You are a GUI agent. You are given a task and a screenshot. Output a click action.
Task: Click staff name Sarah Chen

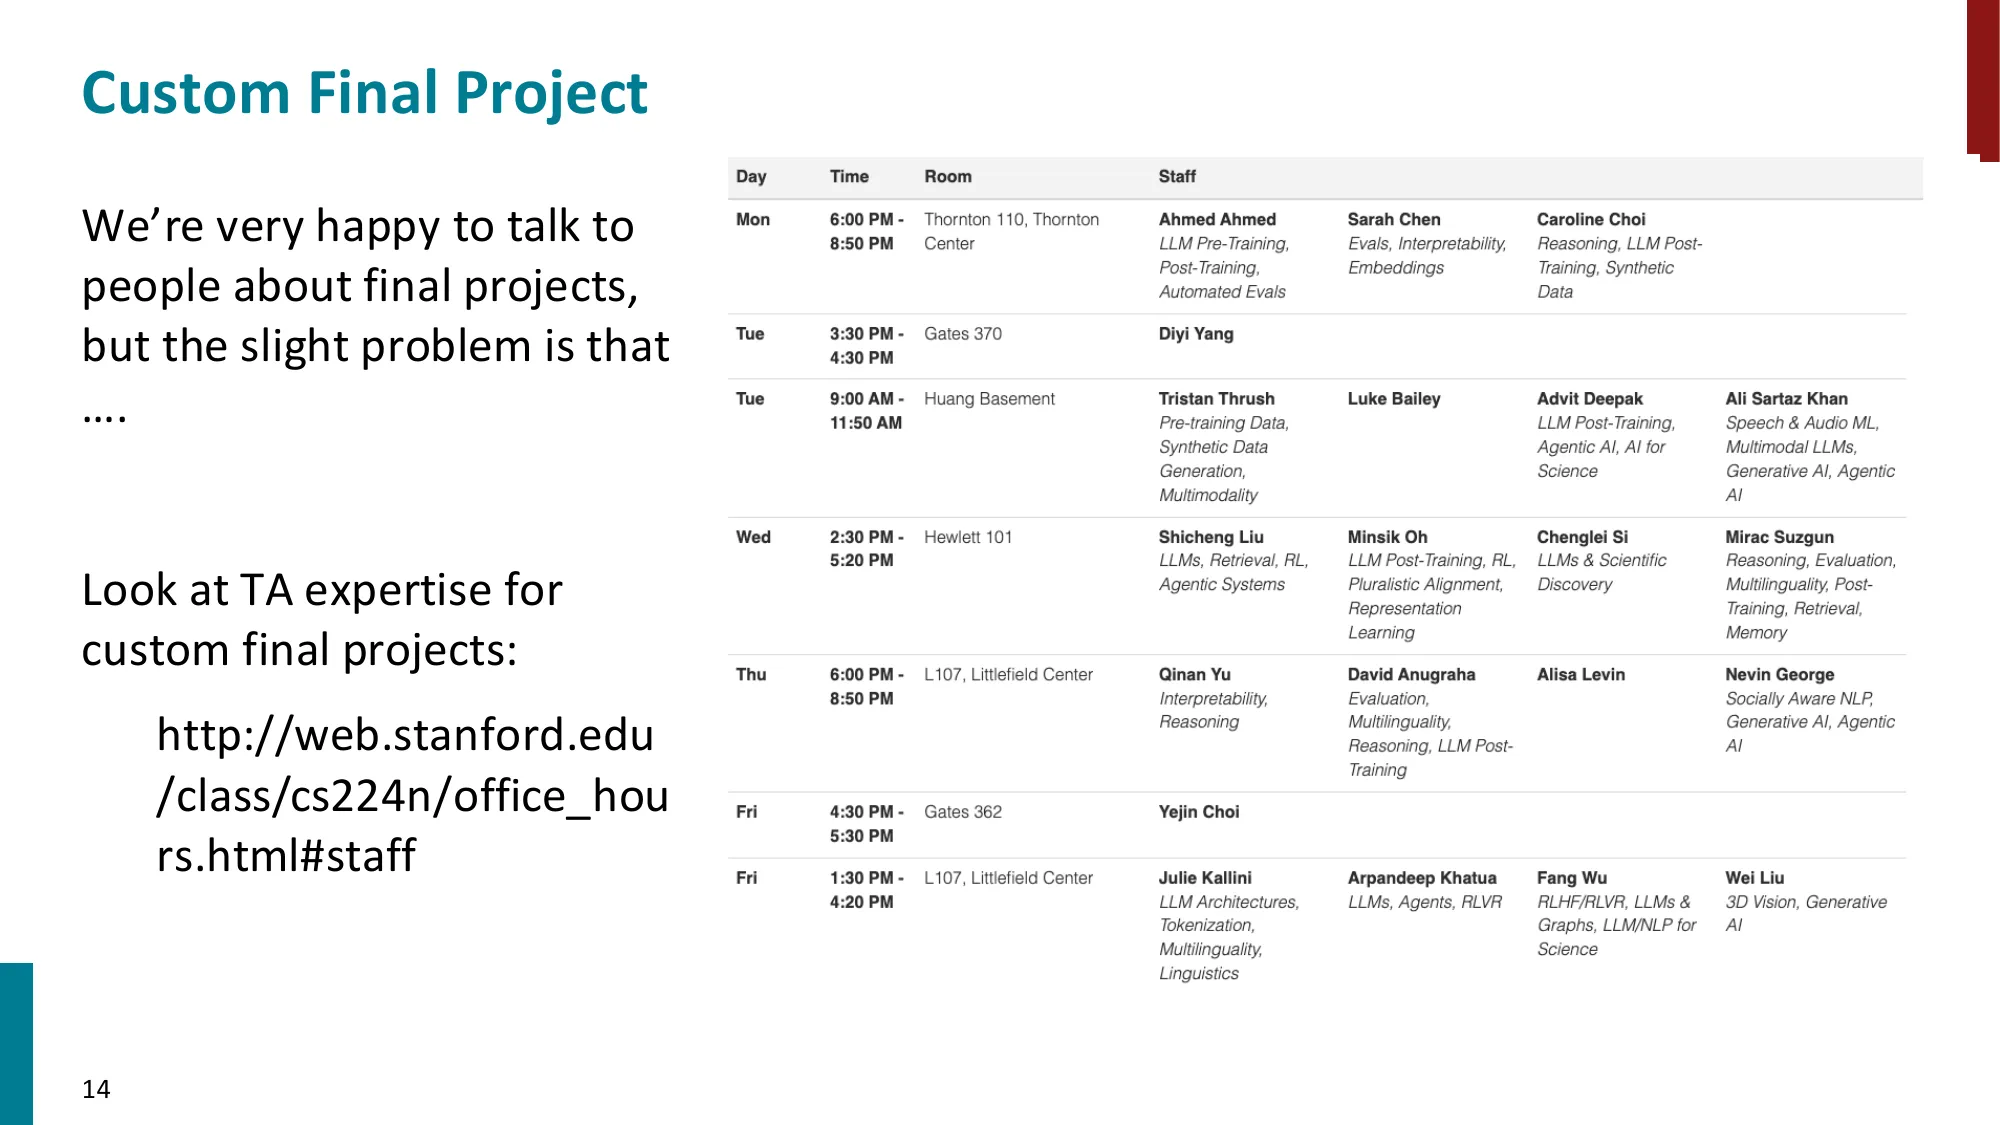1393,220
